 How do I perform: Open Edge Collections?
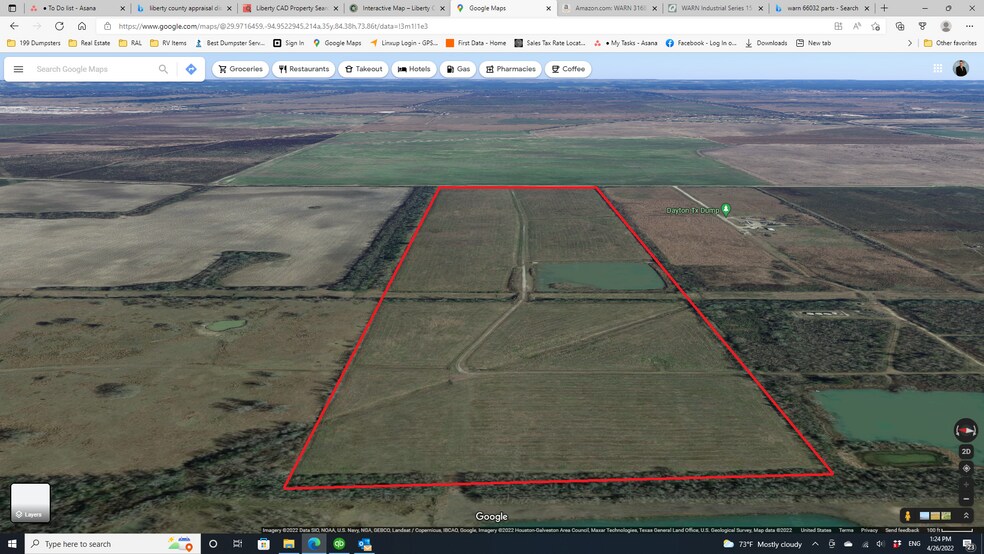[x=900, y=26]
